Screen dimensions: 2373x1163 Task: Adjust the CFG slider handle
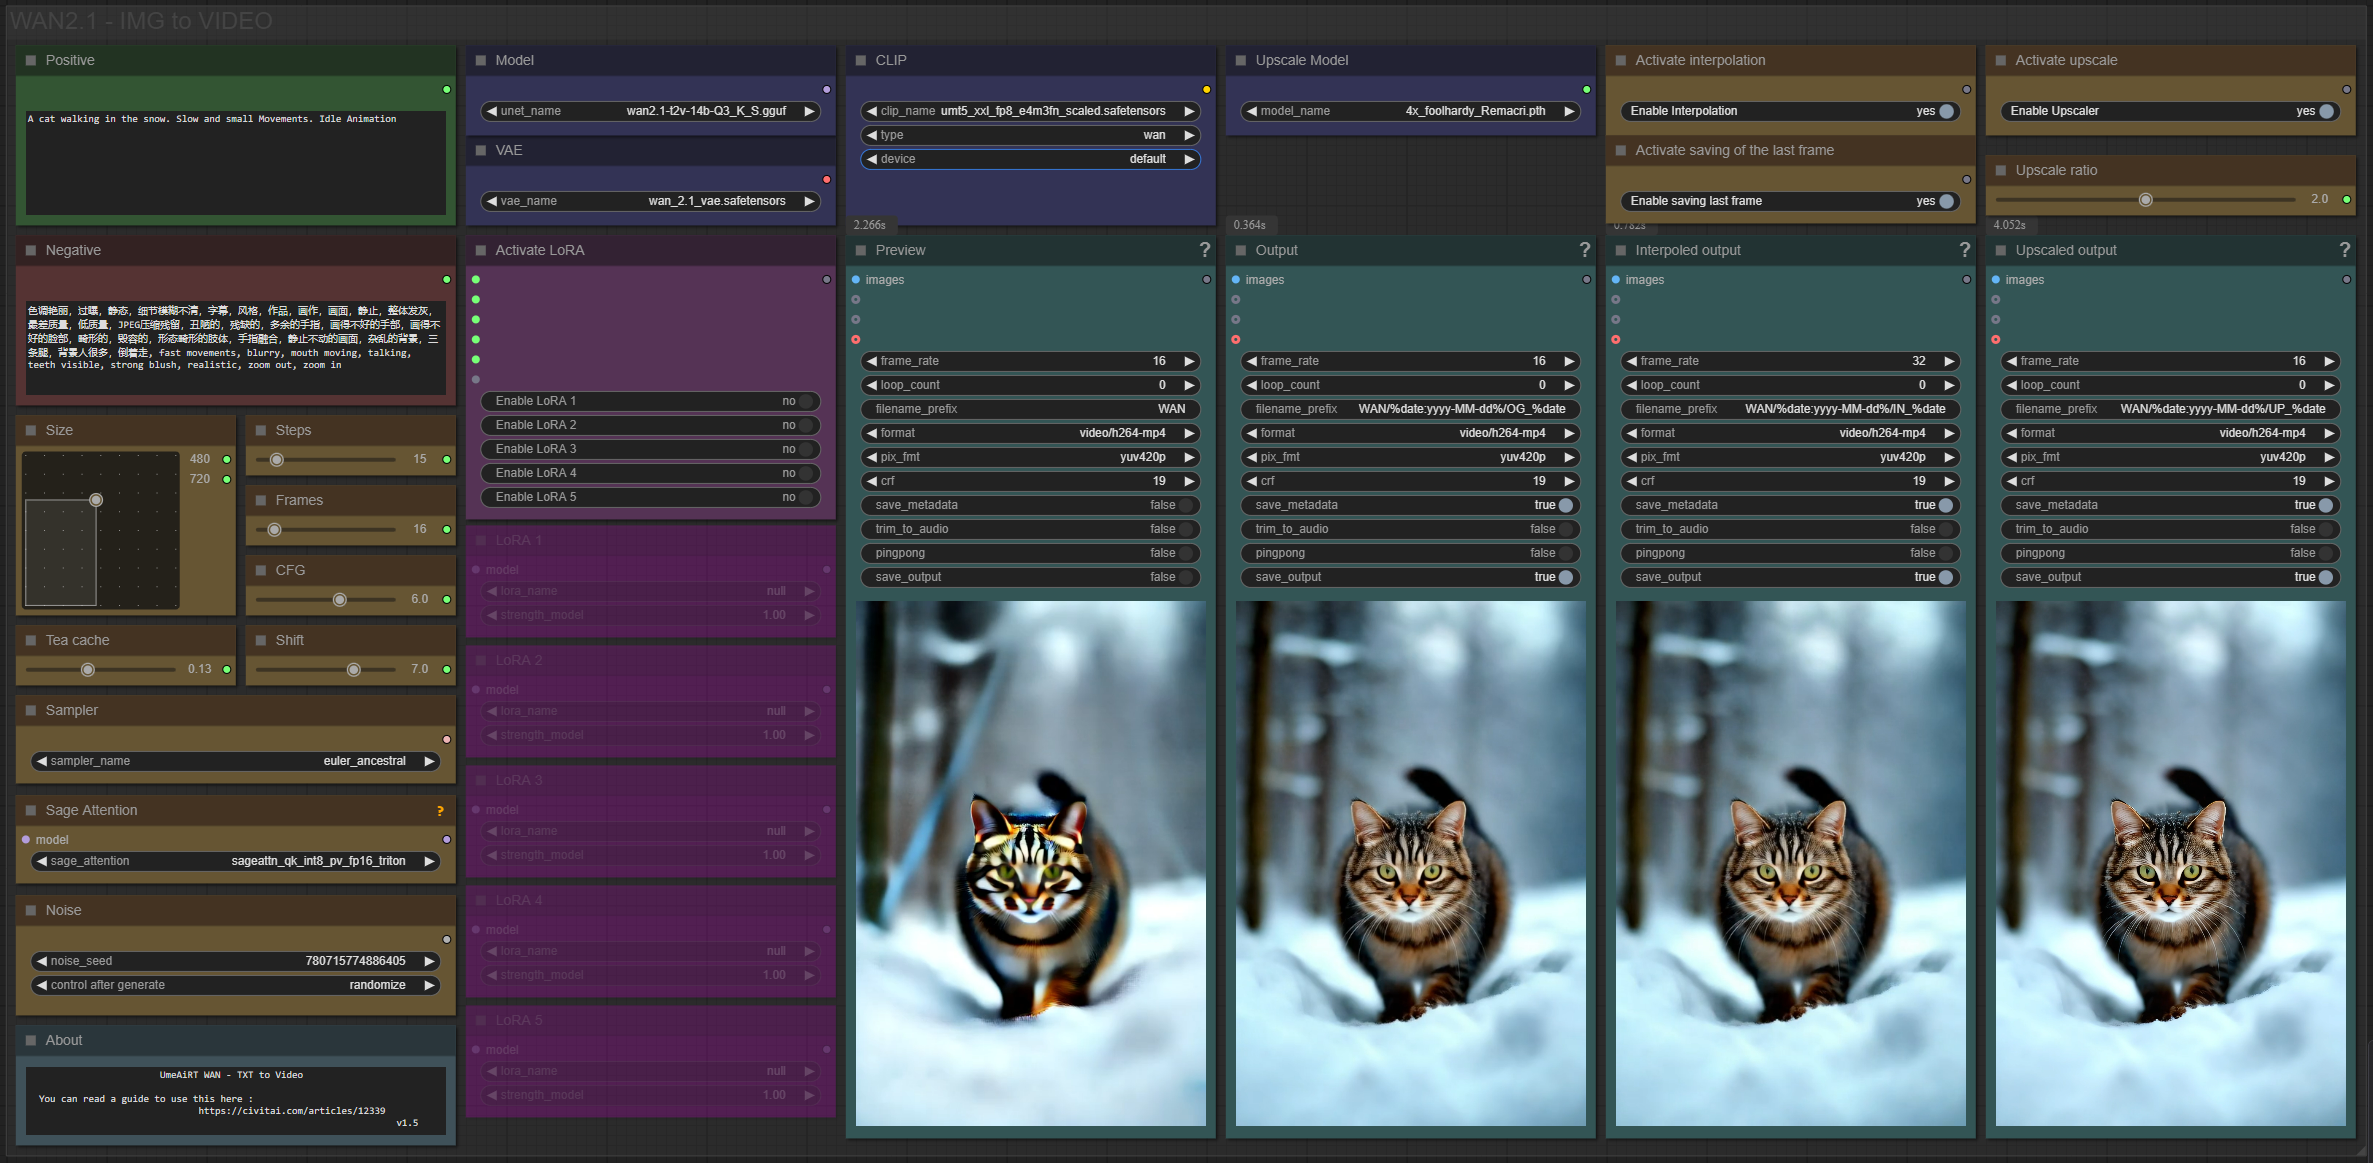340,600
